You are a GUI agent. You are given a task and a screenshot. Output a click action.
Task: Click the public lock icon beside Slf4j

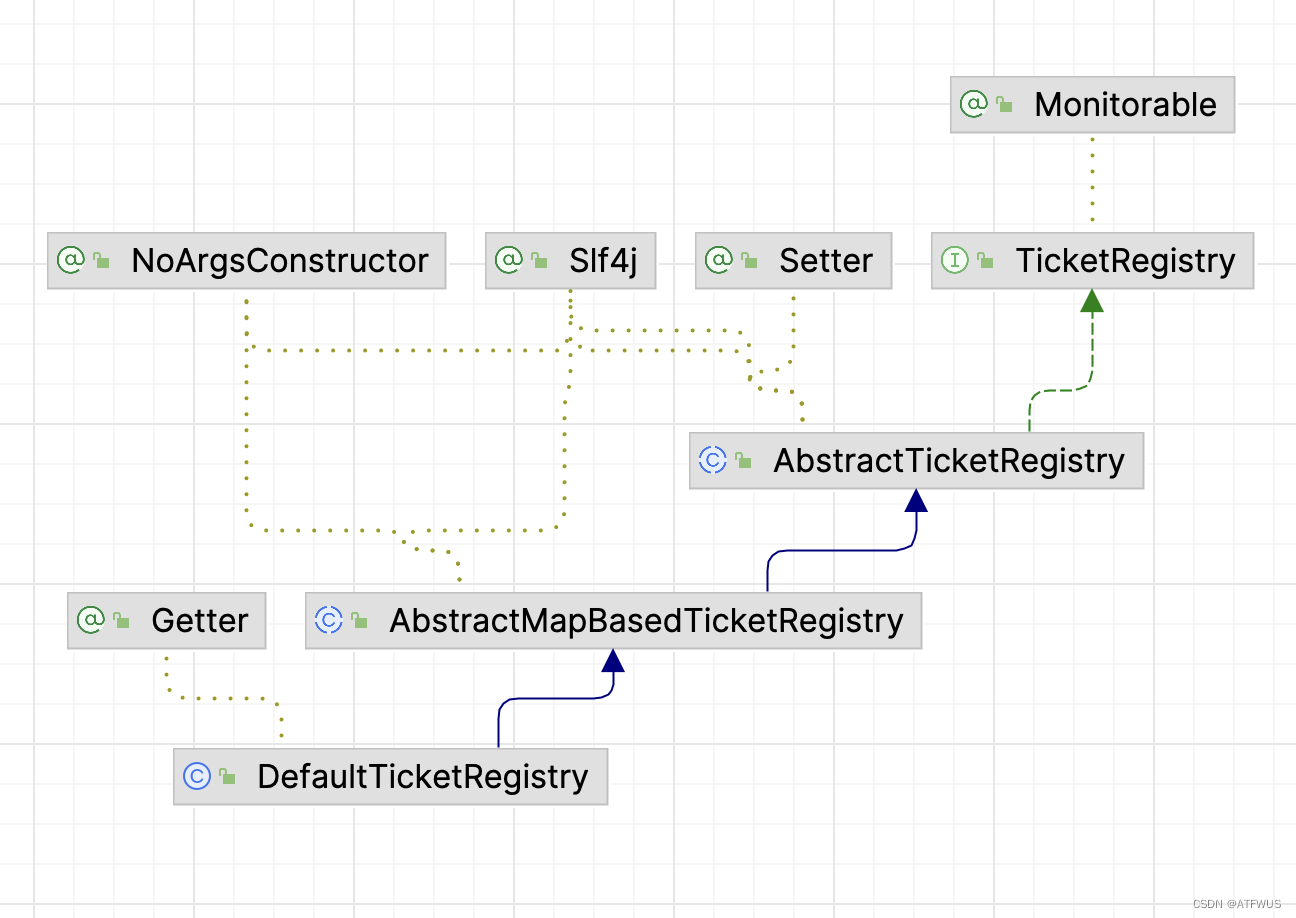540,262
